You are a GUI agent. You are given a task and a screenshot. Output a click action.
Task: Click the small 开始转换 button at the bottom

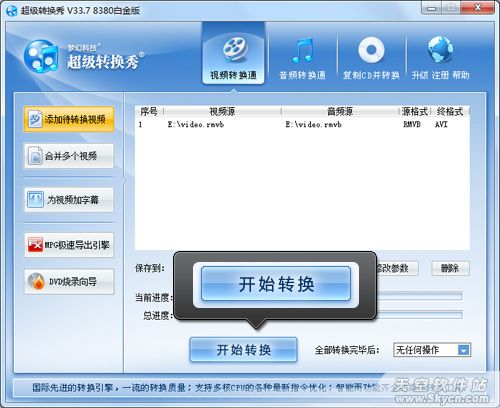coord(243,350)
